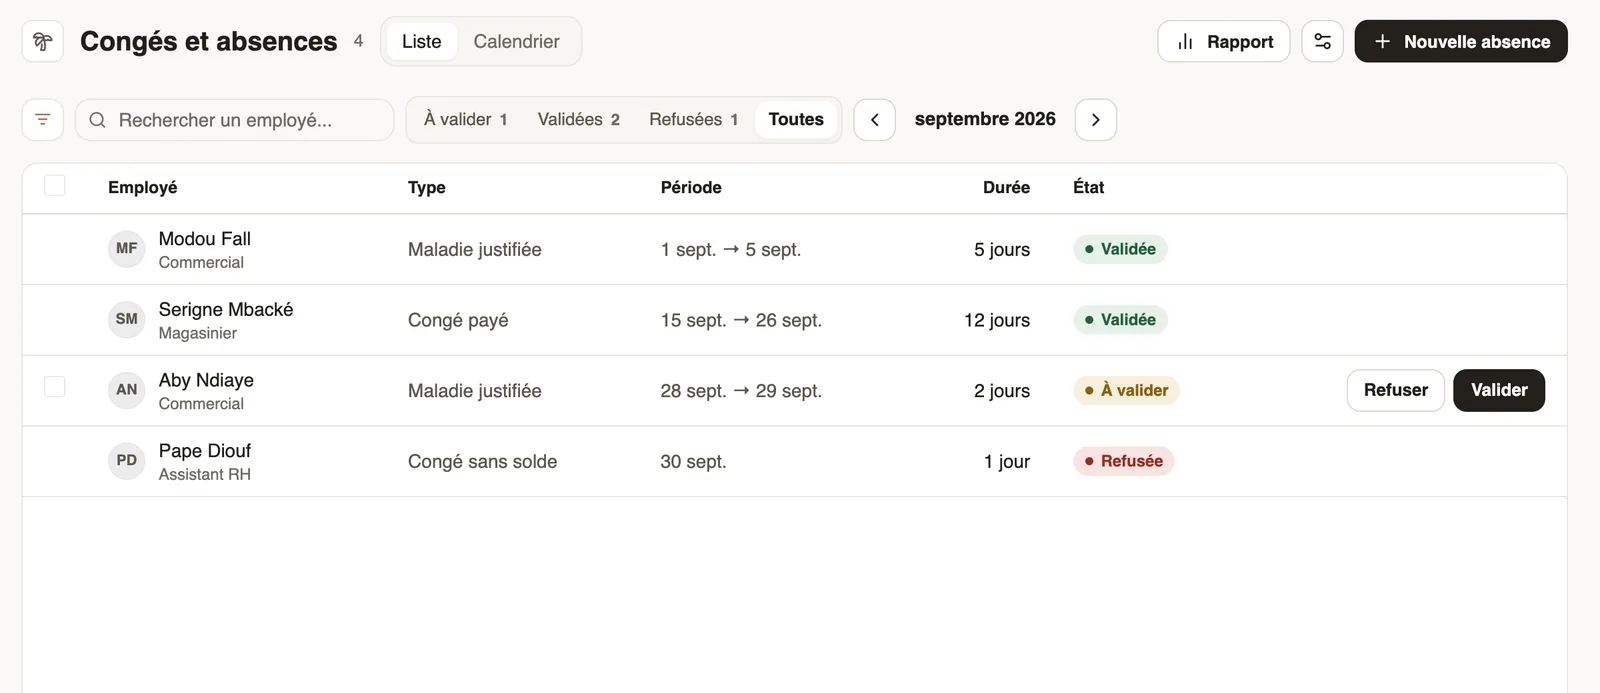Click the À valider status badge in Aby Ndiaye's row

[x=1127, y=390]
